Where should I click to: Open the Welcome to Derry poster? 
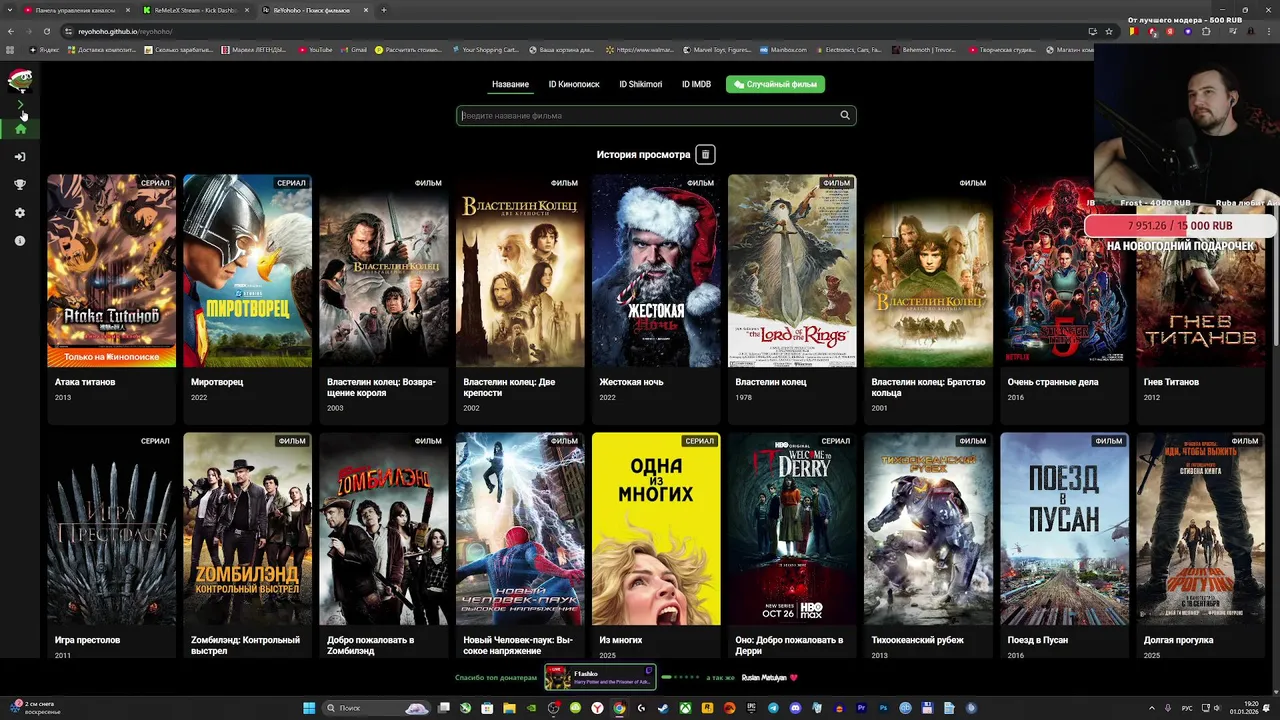[x=792, y=528]
